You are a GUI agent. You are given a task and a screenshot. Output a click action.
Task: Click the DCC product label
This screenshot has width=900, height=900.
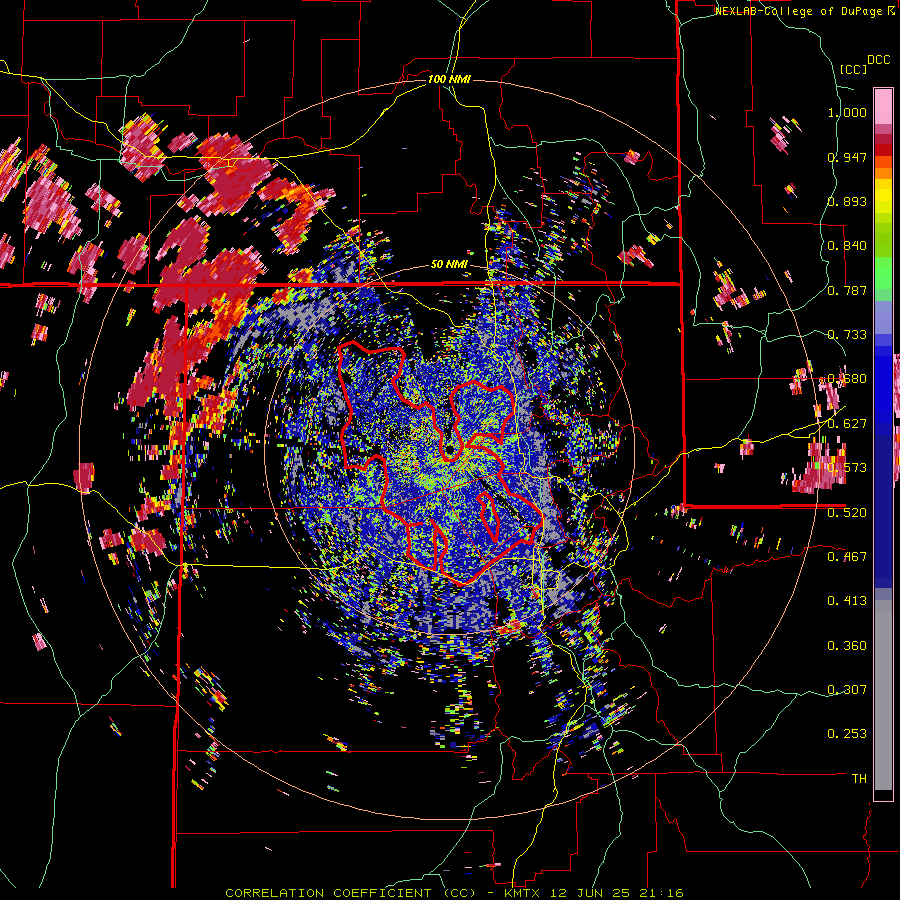tap(878, 60)
